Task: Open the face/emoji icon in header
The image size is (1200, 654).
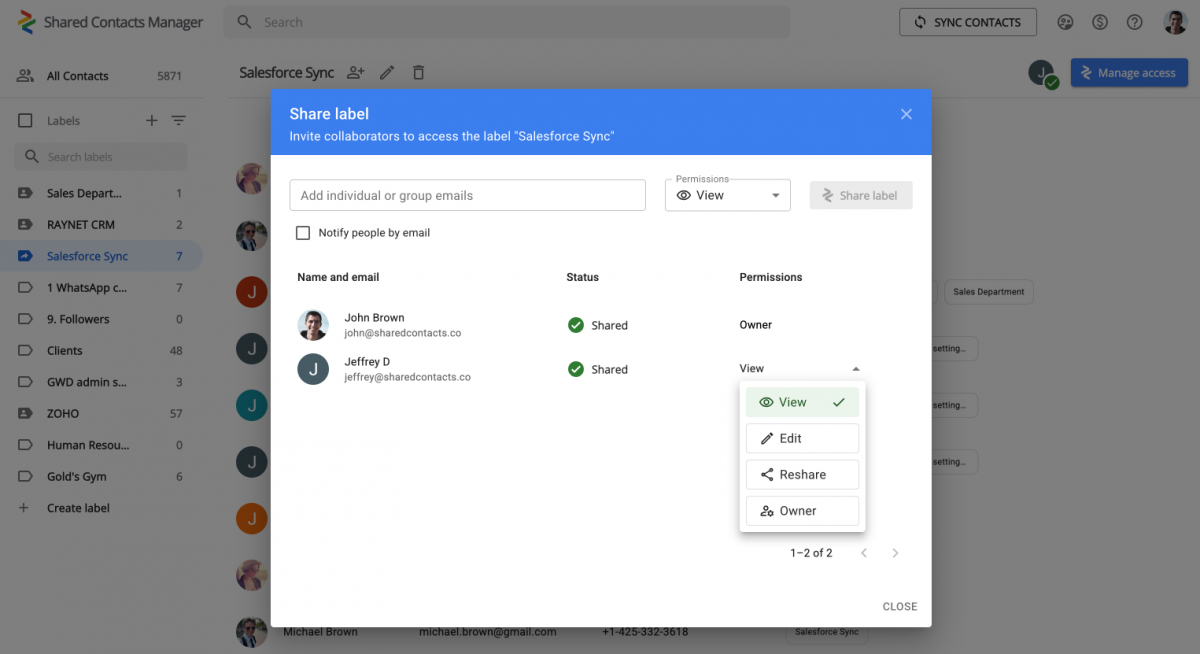Action: [1065, 22]
